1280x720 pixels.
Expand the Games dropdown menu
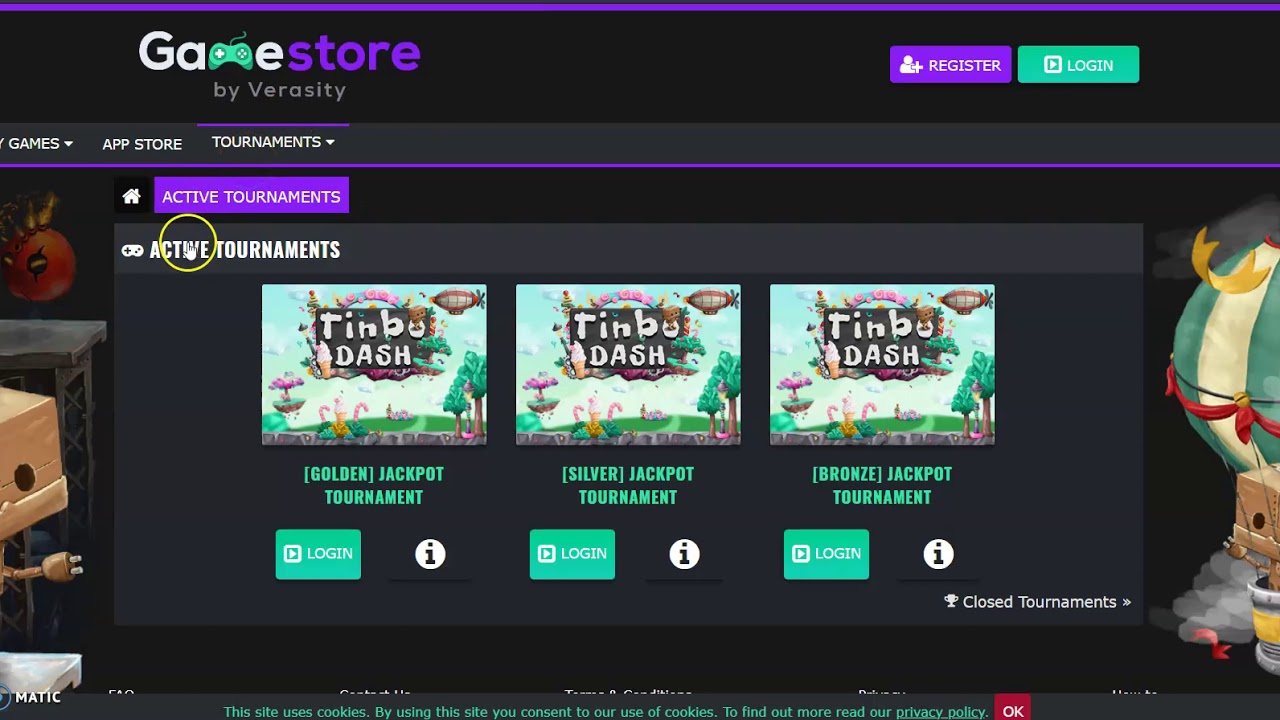pyautogui.click(x=36, y=144)
